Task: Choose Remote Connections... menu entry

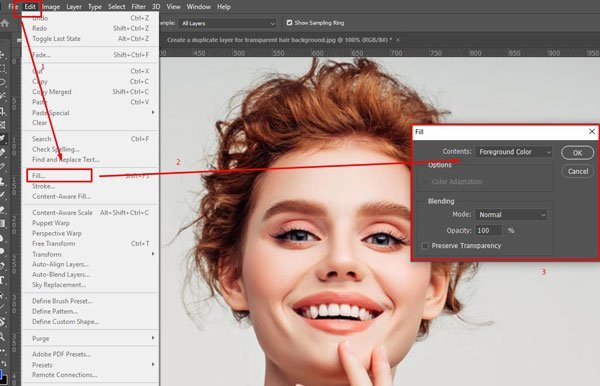Action: click(x=91, y=375)
